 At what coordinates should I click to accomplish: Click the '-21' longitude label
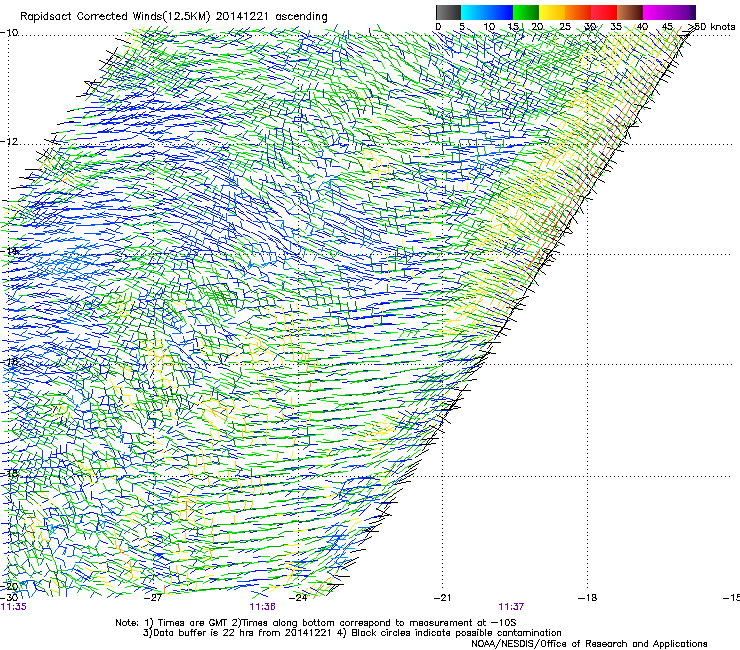[x=442, y=598]
